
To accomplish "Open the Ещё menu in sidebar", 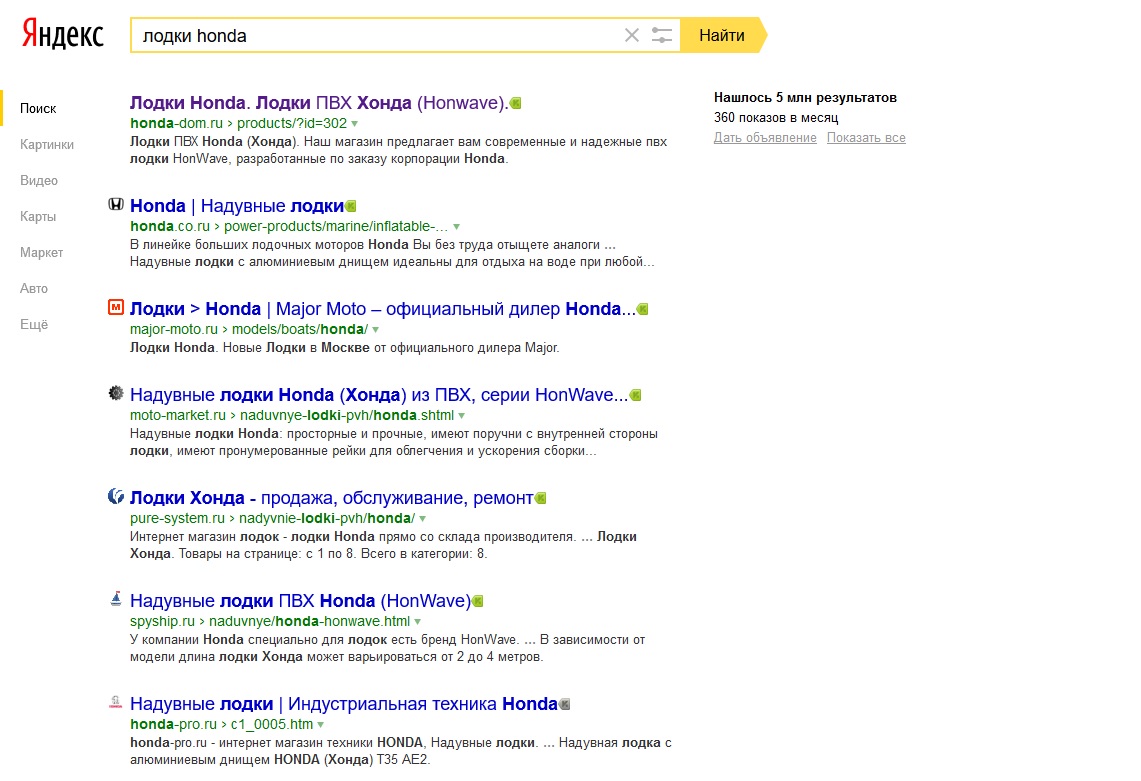I will point(33,325).
